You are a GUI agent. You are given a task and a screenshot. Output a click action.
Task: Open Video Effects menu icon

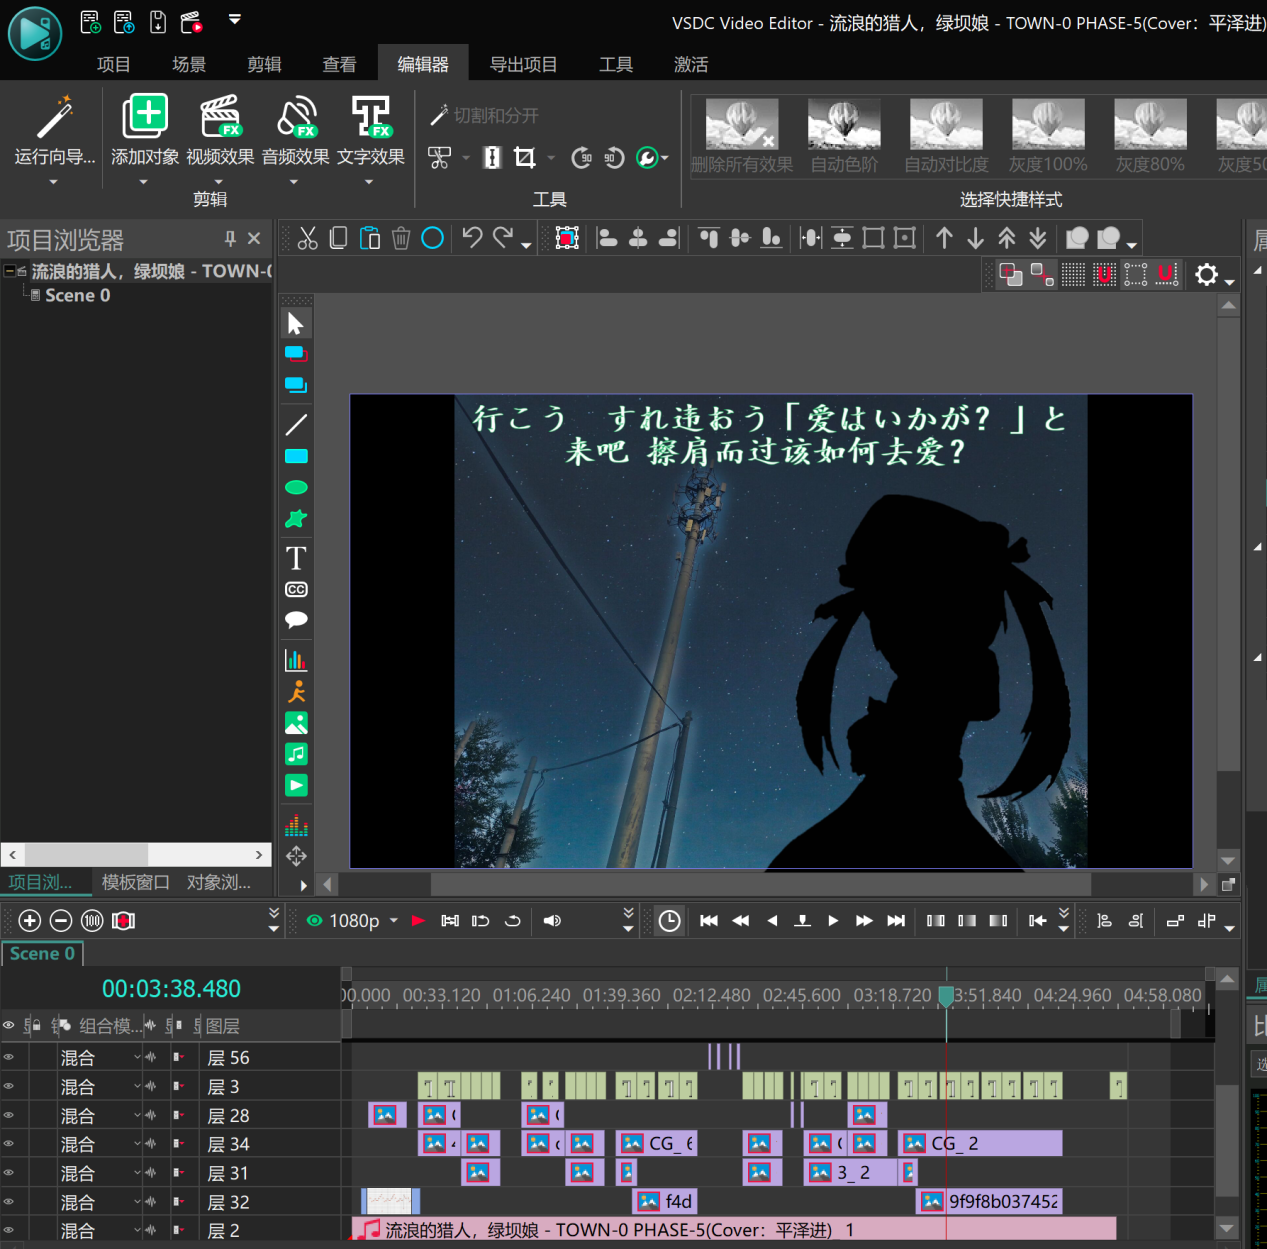[x=220, y=117]
